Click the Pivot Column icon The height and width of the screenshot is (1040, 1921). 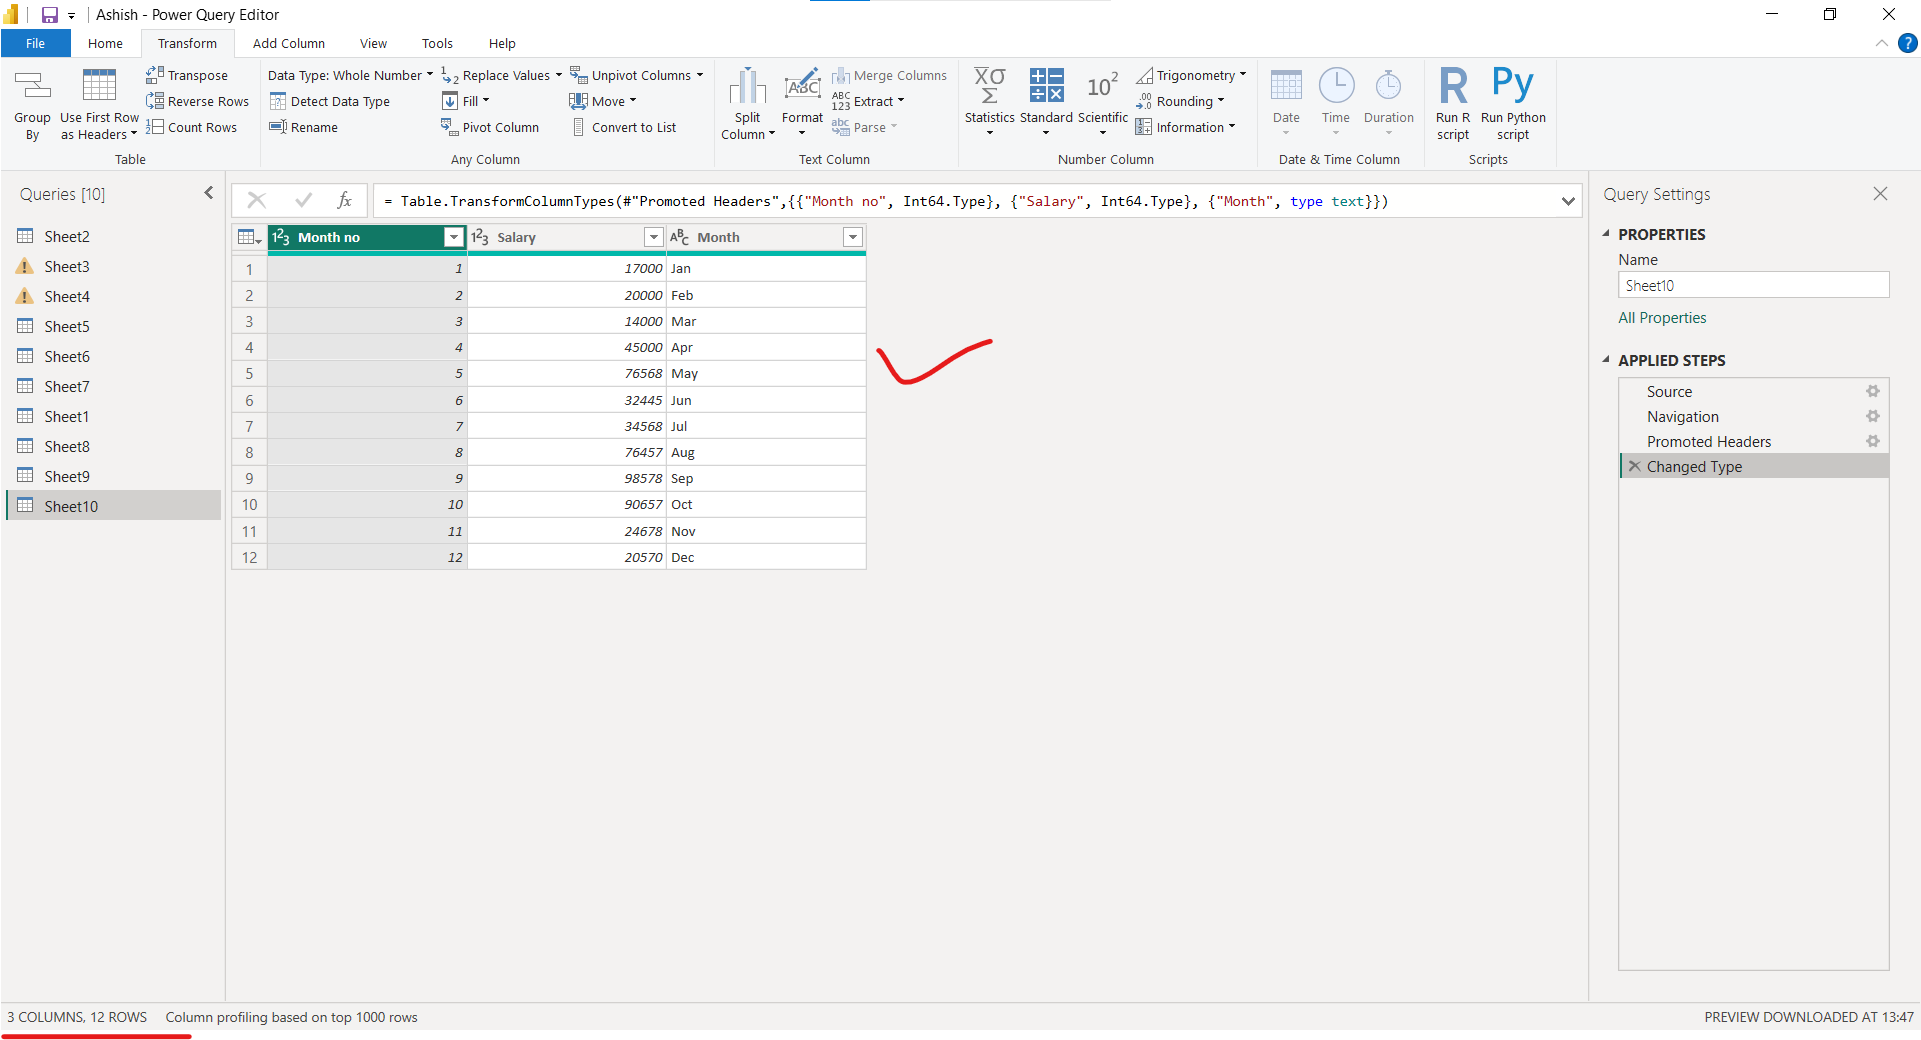[450, 127]
